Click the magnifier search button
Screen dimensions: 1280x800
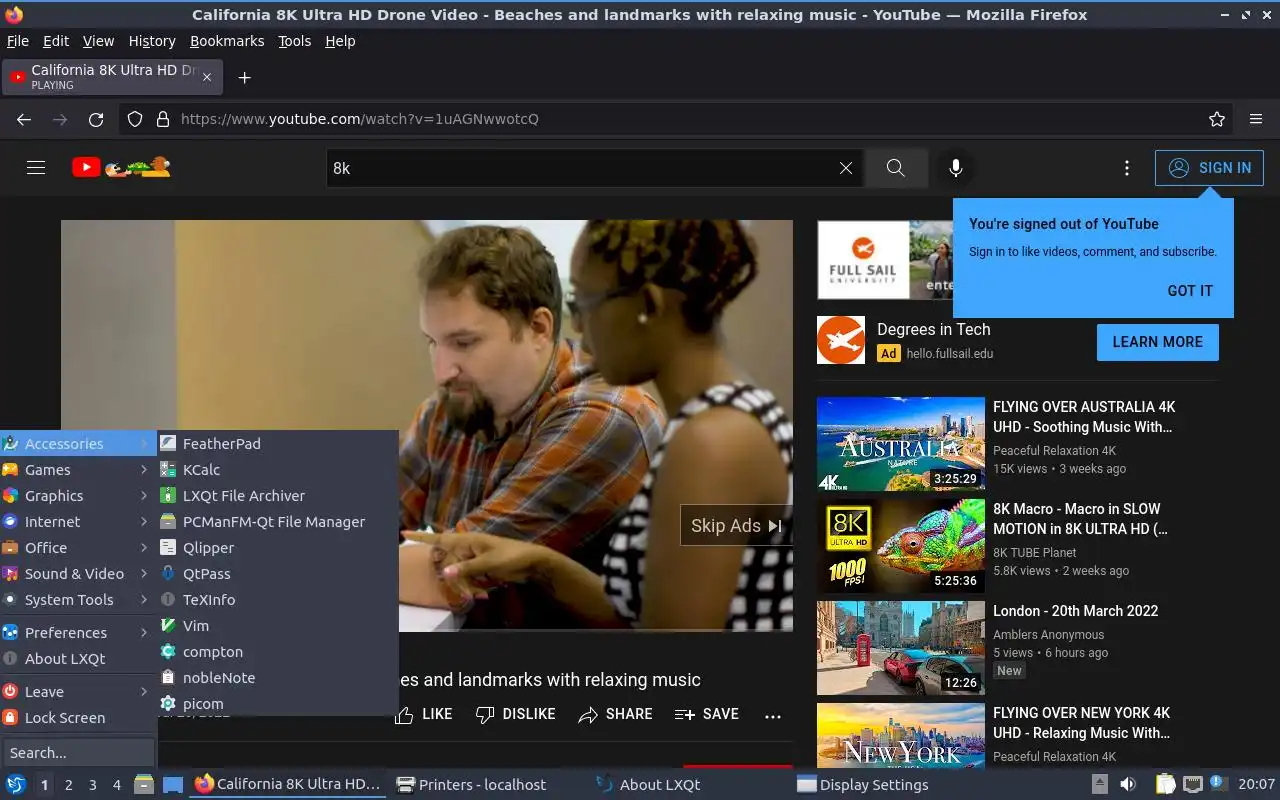click(x=896, y=168)
